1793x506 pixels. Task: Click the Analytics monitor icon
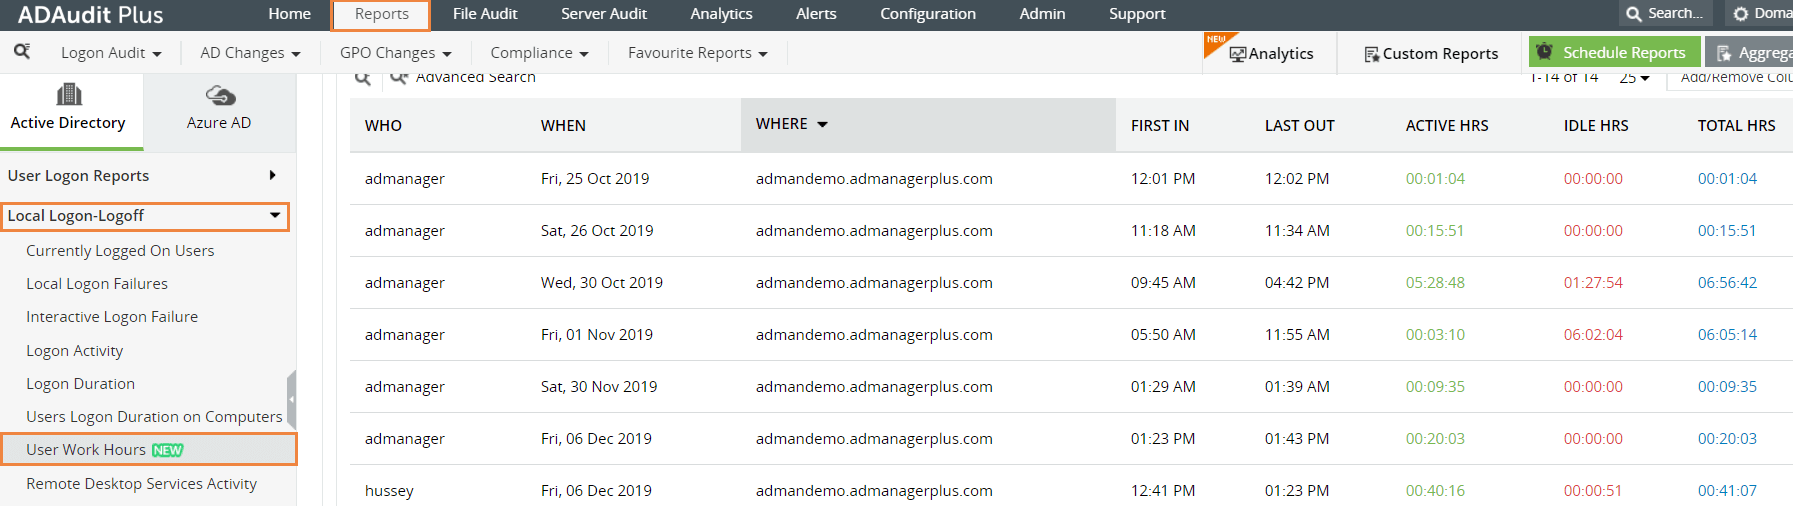coord(1238,54)
